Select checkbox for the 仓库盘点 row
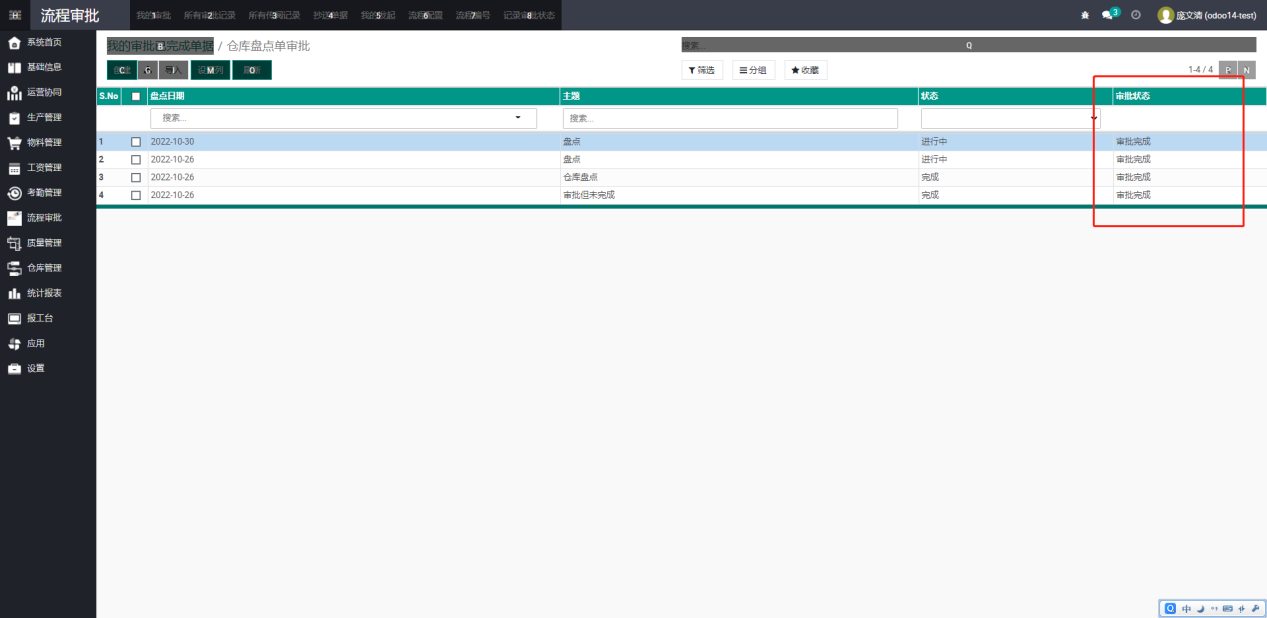This screenshot has width=1267, height=618. [x=136, y=178]
